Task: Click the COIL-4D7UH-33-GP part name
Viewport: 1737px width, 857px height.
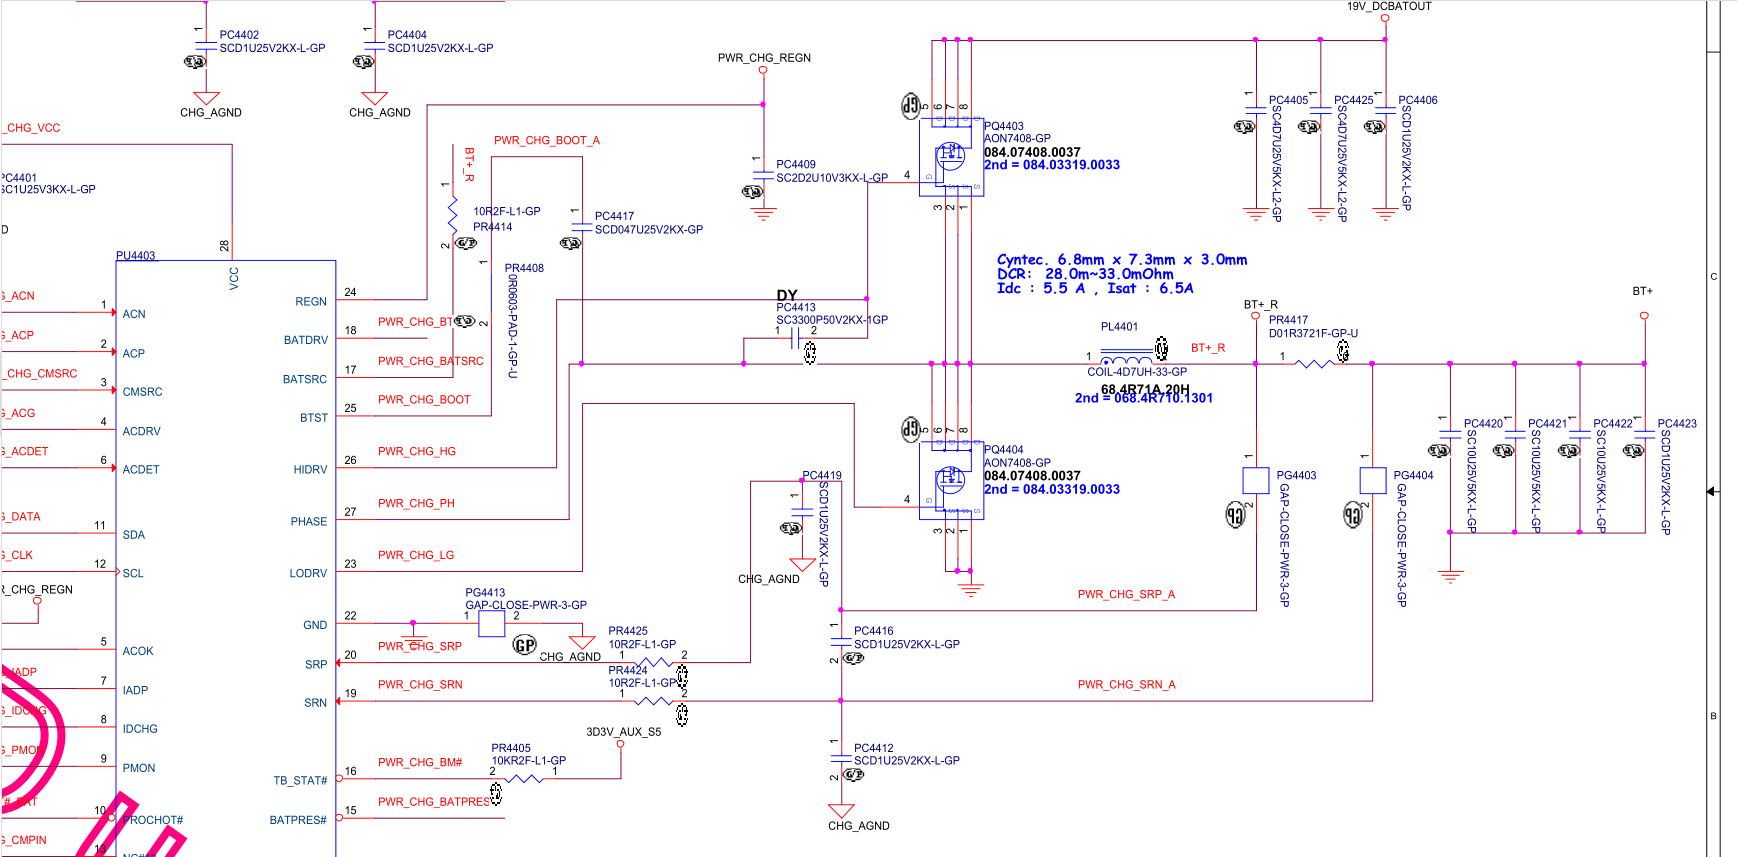Action: click(x=1137, y=372)
